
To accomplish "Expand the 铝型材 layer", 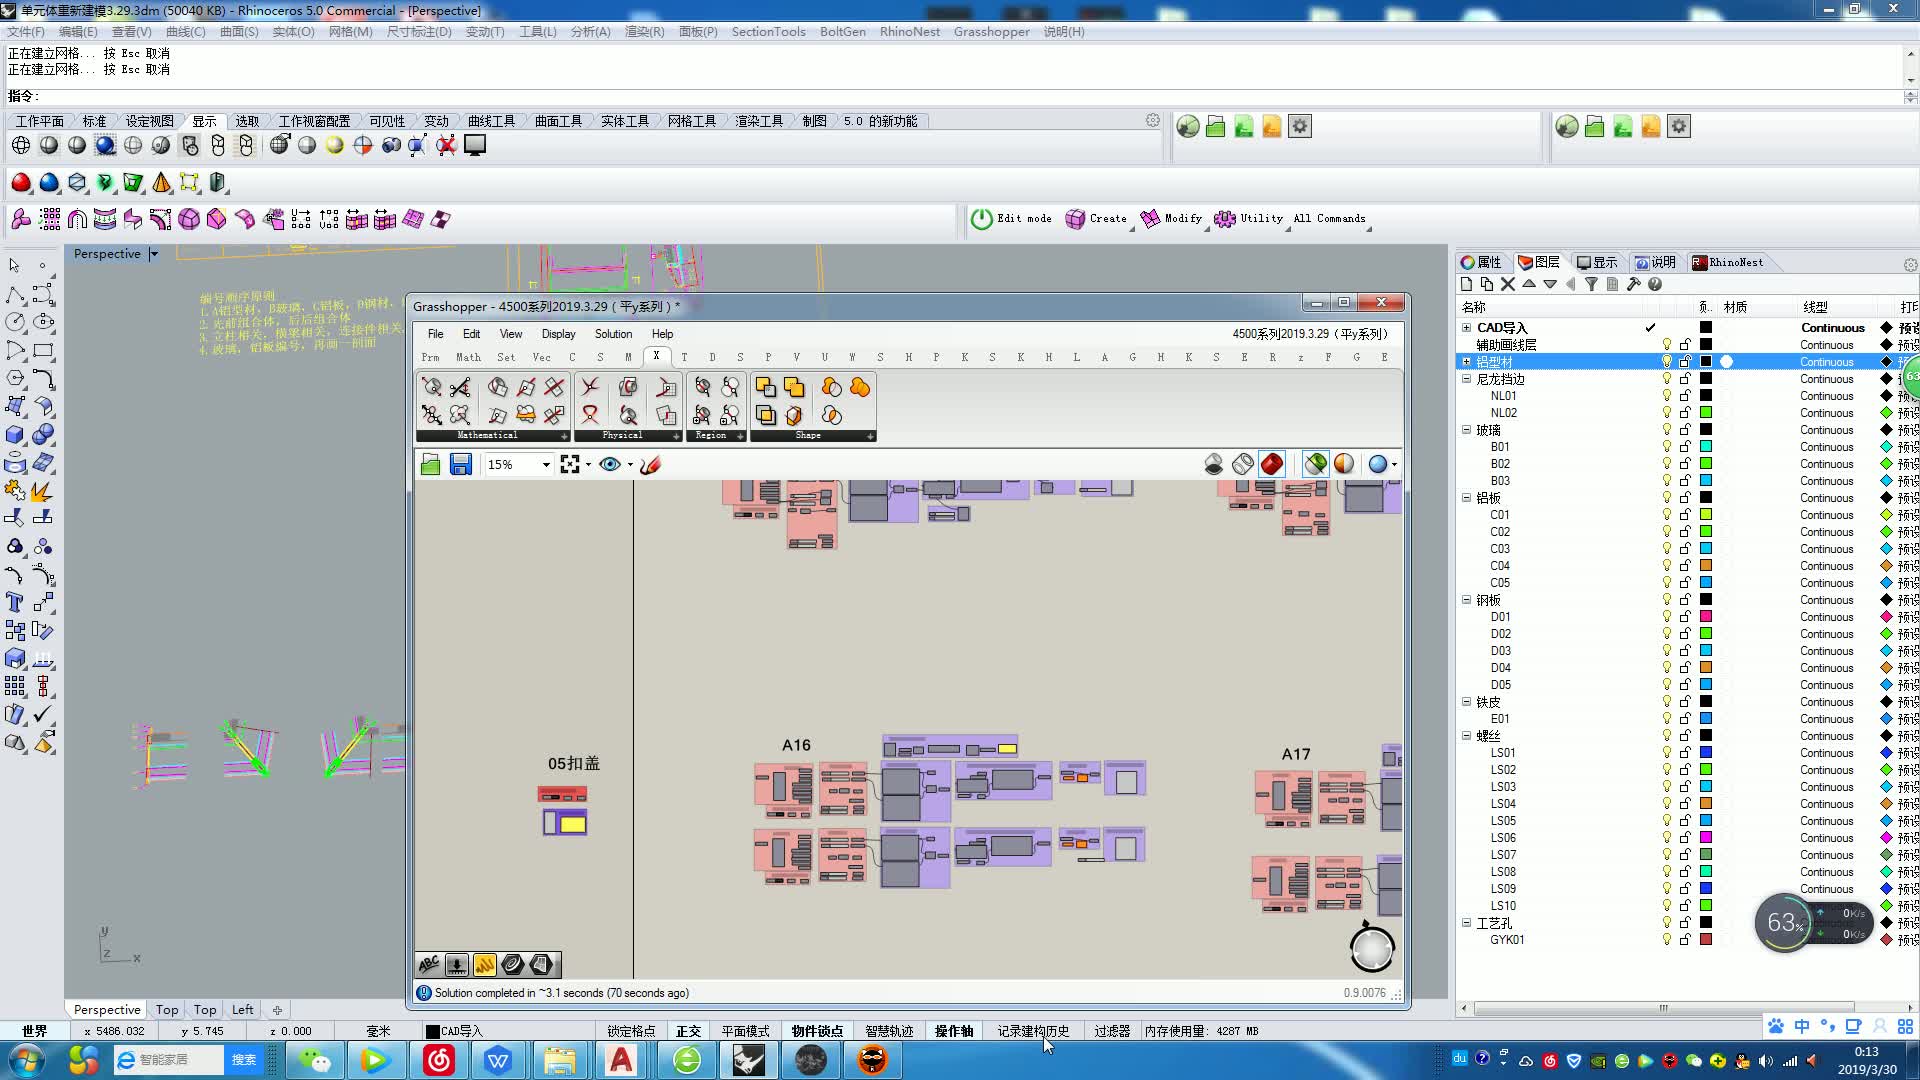I will (1466, 362).
